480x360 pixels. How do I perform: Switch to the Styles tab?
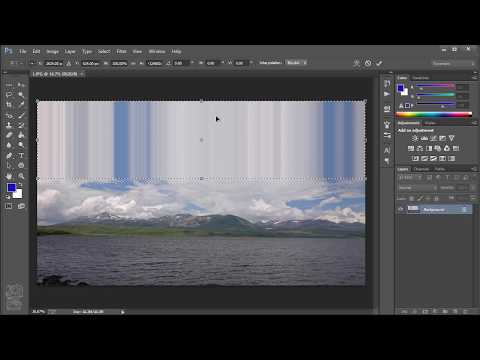point(430,123)
